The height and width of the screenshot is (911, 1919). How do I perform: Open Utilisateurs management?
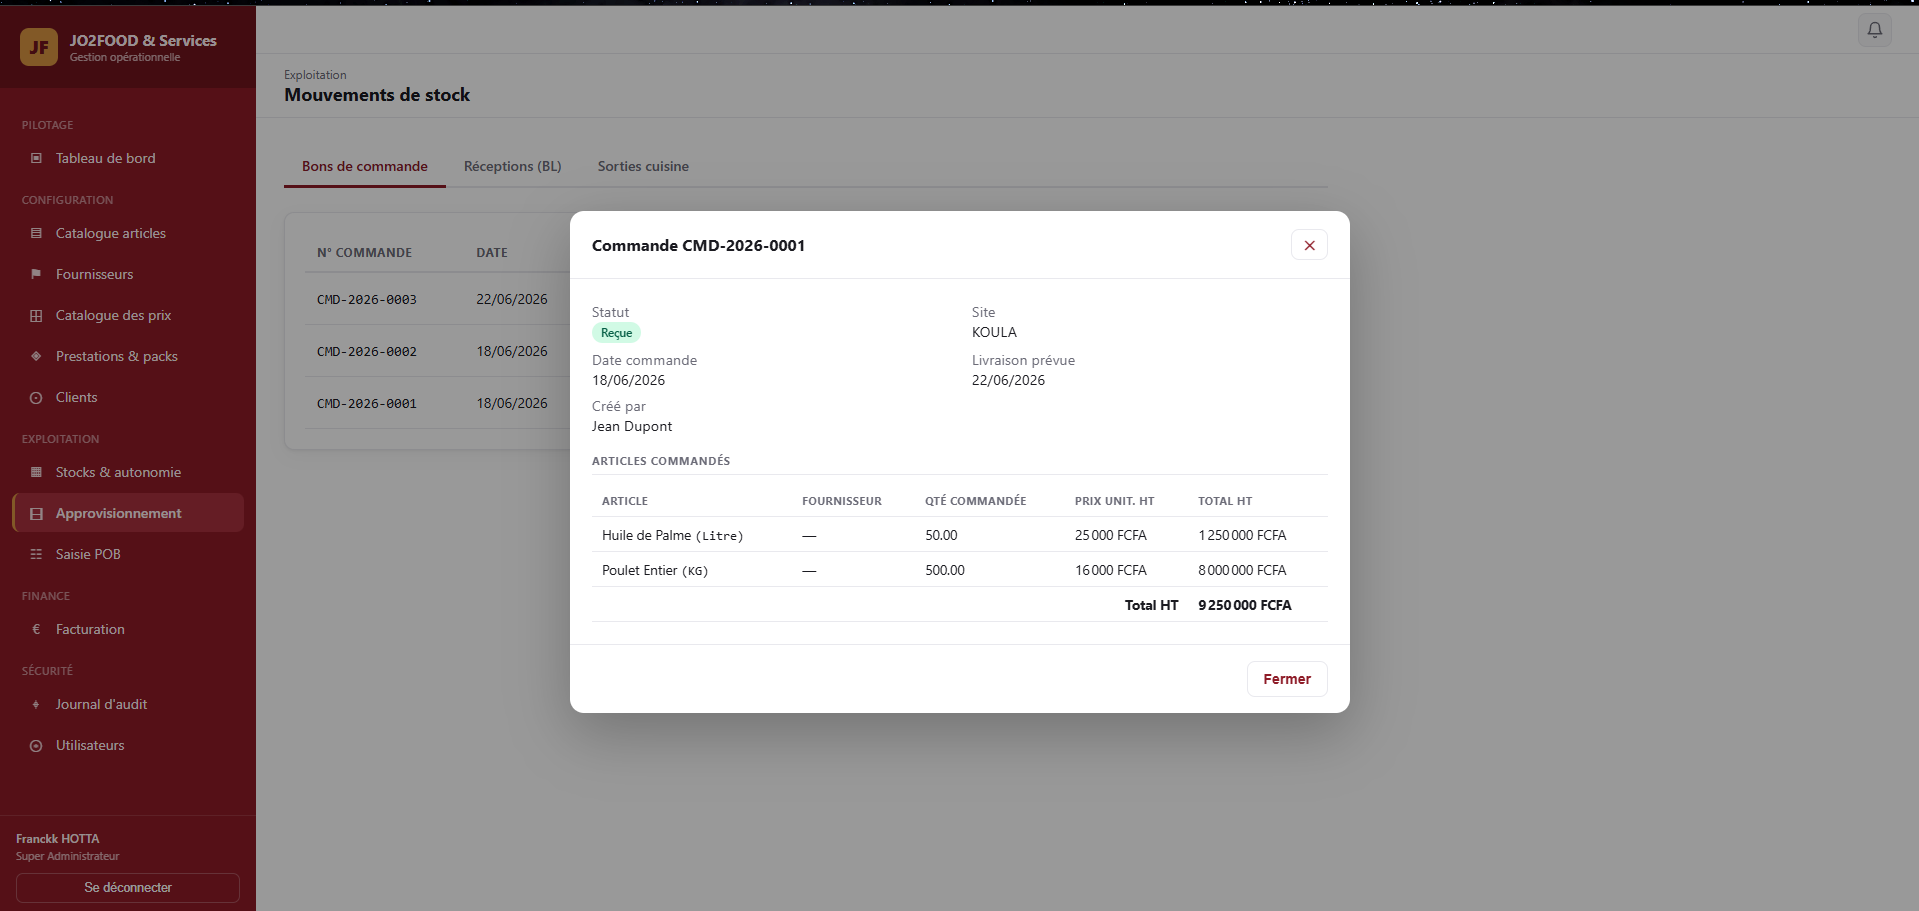point(128,745)
